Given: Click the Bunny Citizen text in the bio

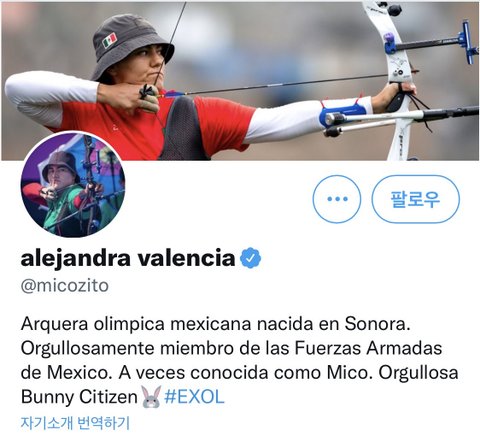Looking at the screenshot, I should coord(79,397).
